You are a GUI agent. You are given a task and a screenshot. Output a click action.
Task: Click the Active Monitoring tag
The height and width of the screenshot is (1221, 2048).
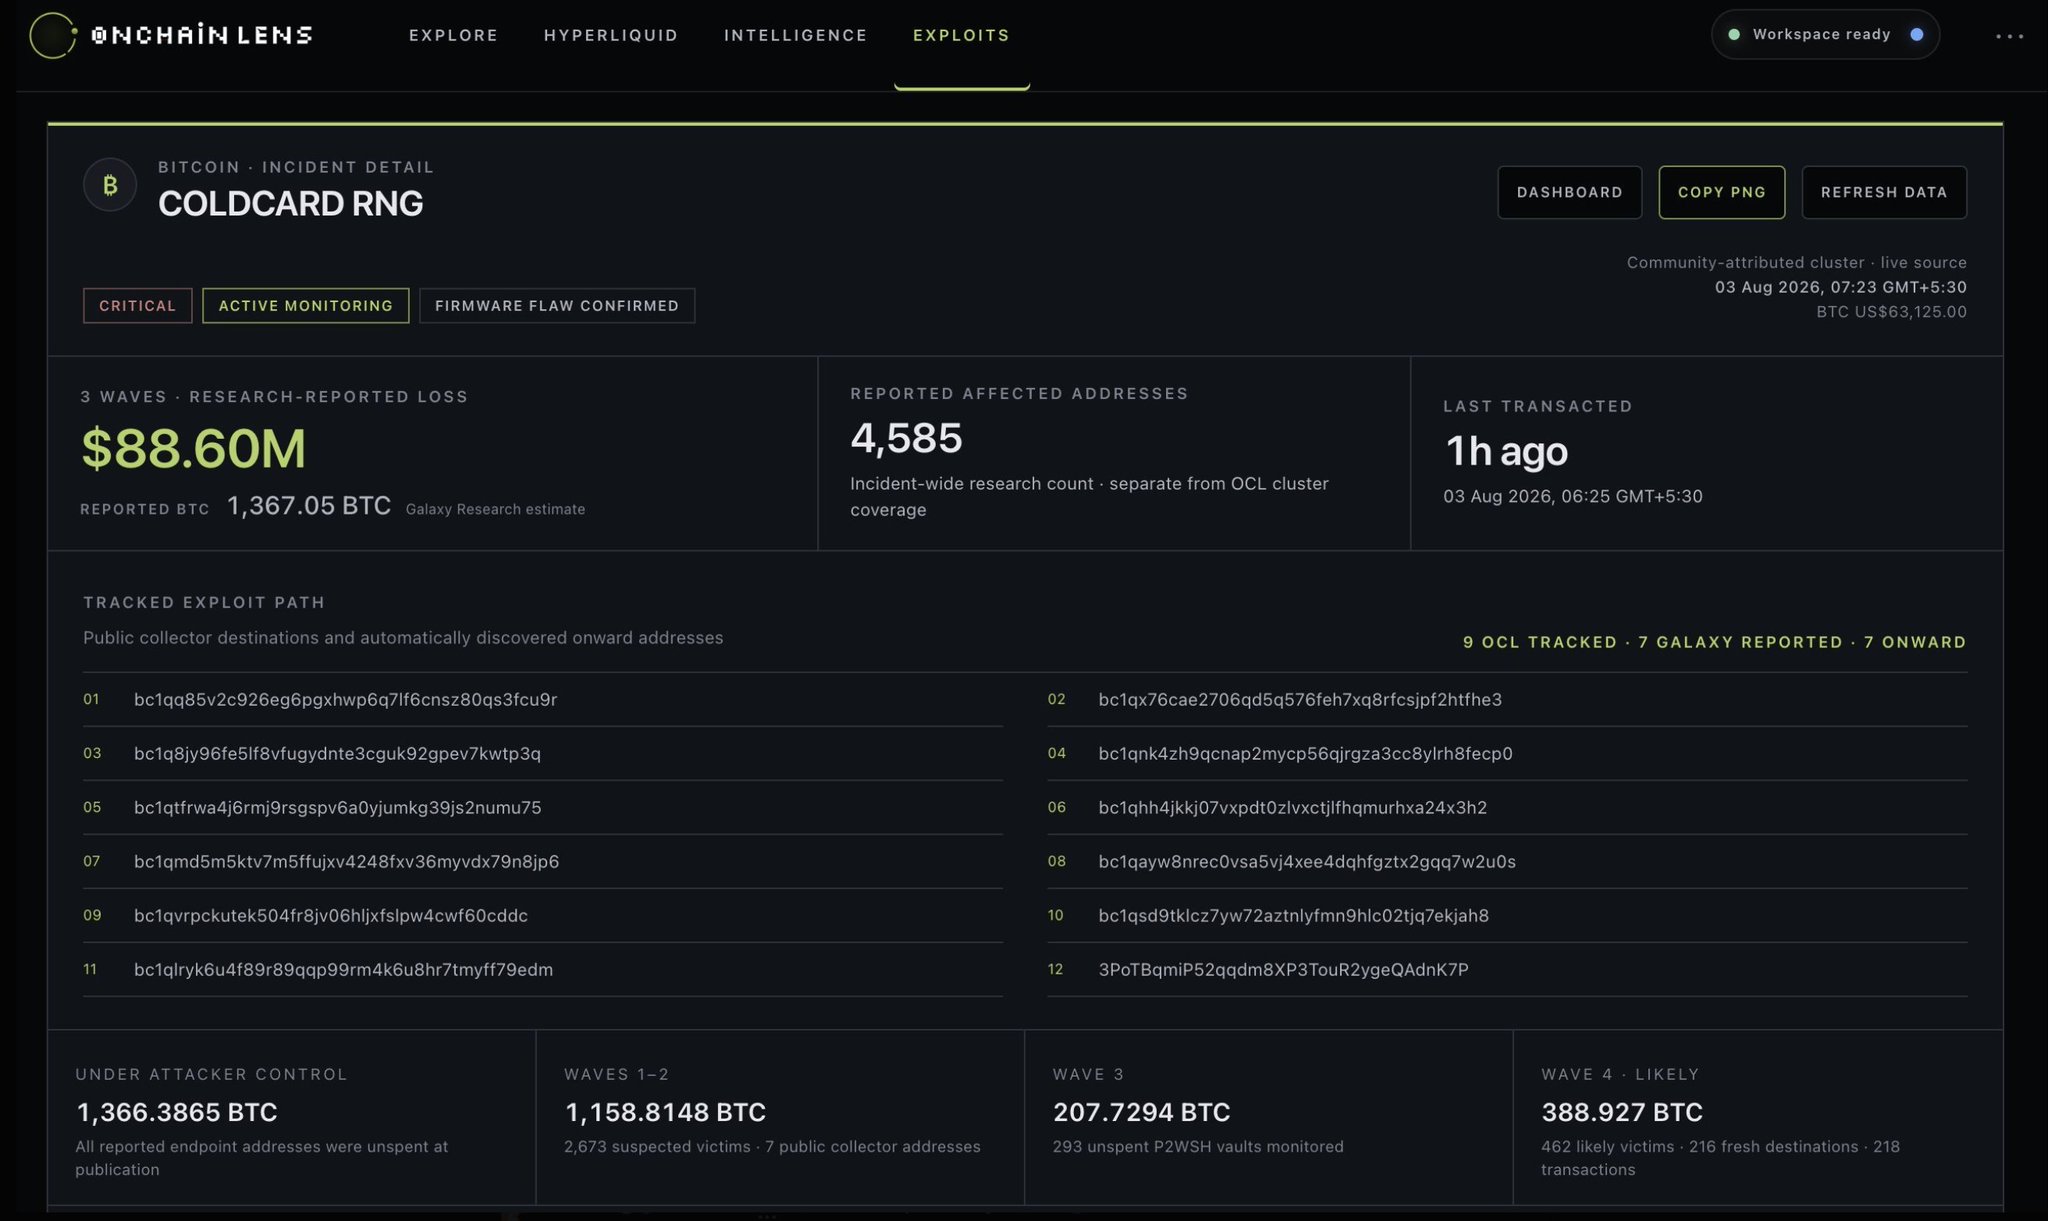coord(306,305)
